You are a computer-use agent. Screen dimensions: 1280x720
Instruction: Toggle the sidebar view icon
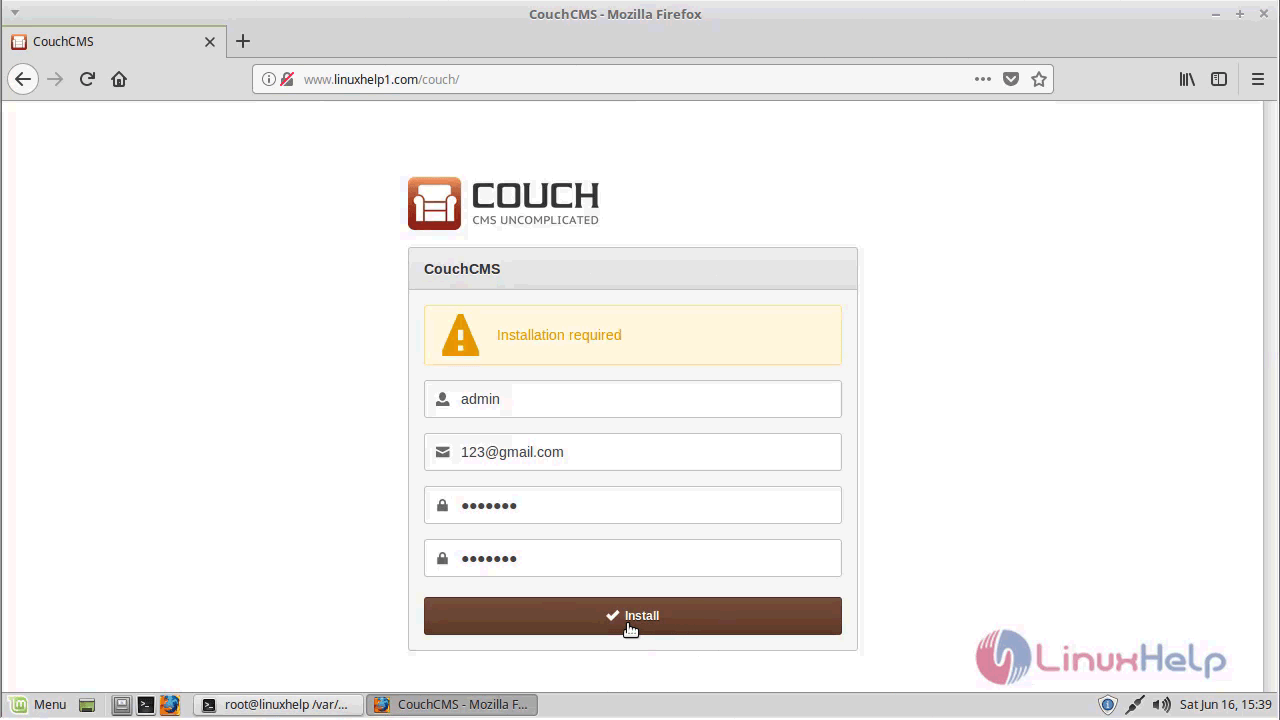[x=1219, y=79]
